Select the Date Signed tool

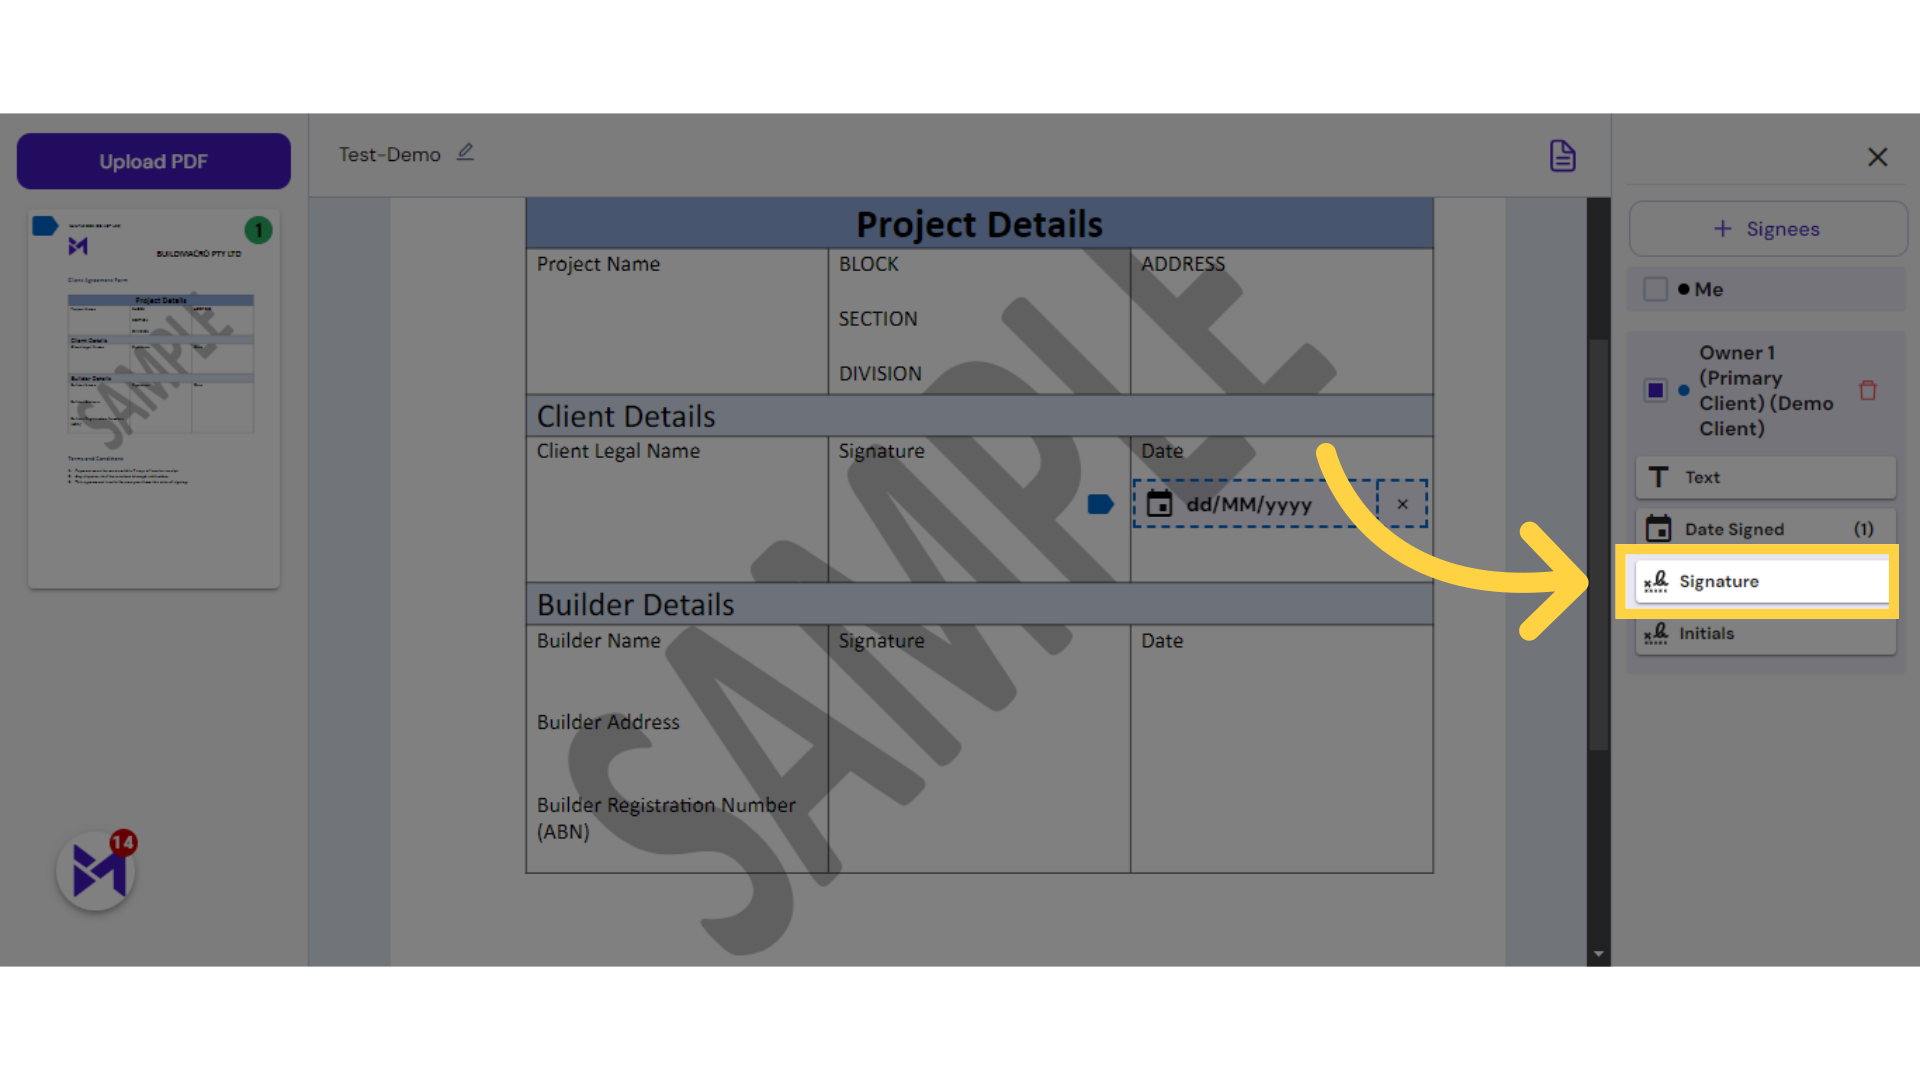(1762, 529)
